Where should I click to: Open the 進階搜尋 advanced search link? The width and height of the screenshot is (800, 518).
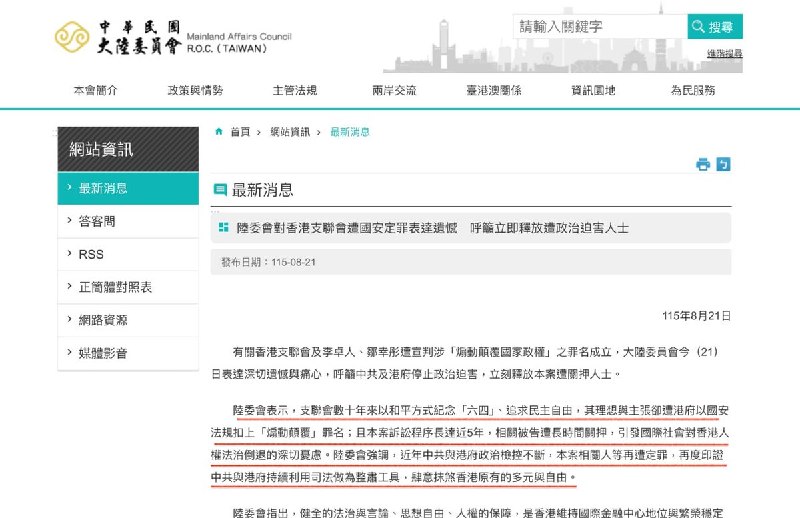[724, 53]
